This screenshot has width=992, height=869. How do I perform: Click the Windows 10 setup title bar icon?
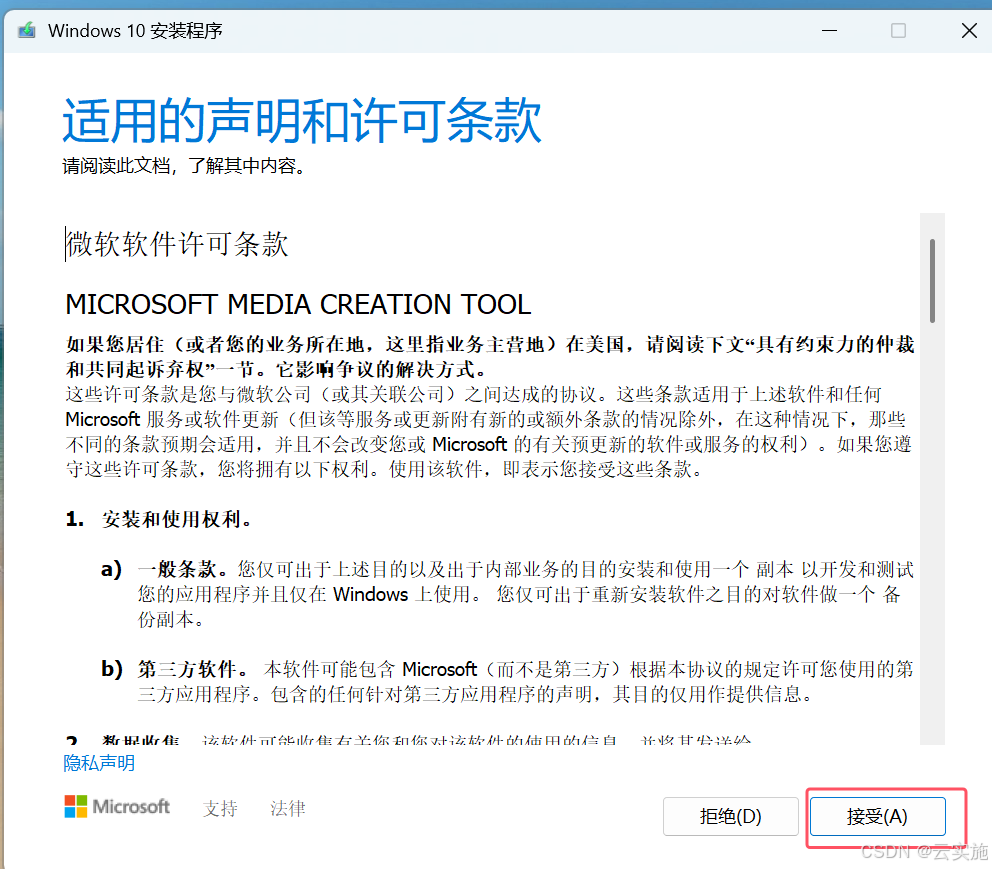point(27,30)
